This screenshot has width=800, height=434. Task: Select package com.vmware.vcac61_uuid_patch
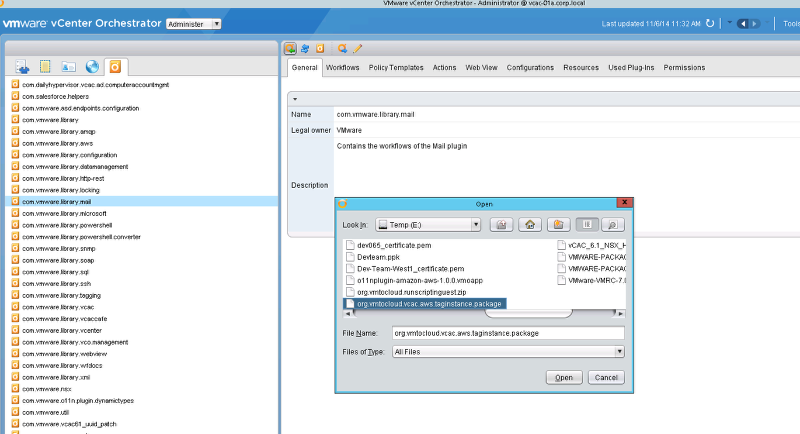click(x=69, y=424)
